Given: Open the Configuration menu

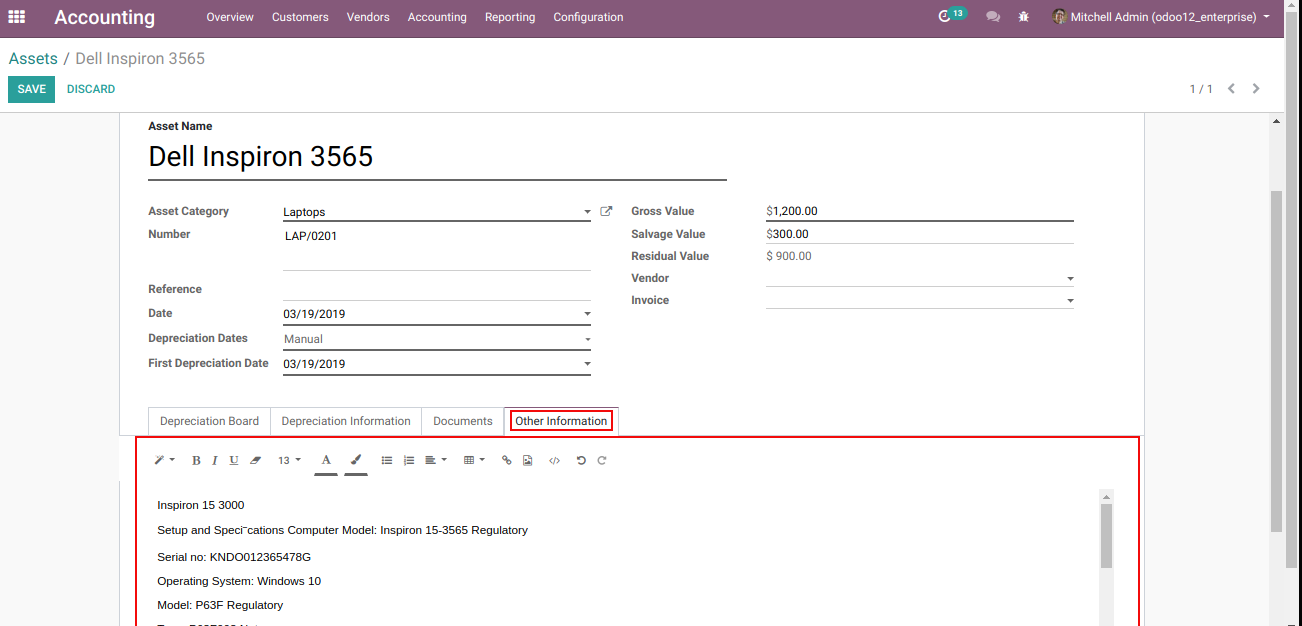Looking at the screenshot, I should click(x=588, y=17).
